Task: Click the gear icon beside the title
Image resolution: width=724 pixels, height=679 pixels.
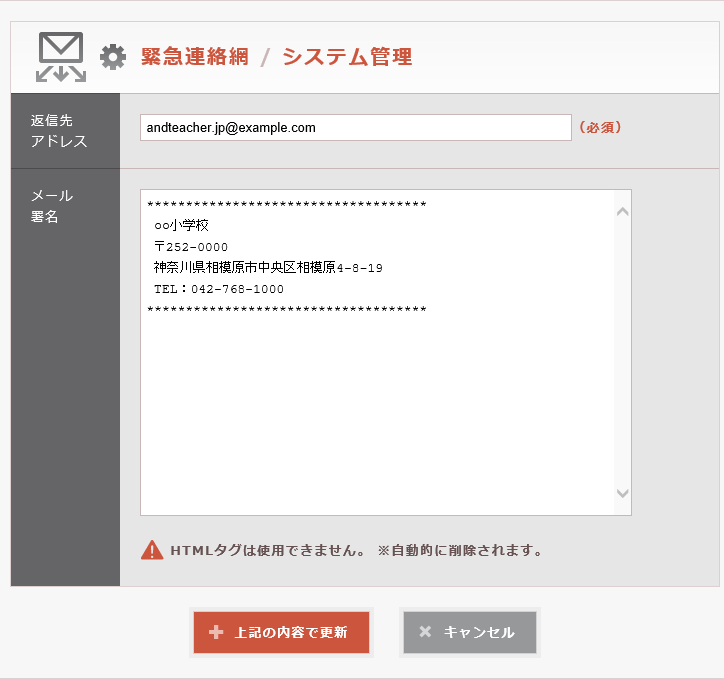Action: click(113, 57)
